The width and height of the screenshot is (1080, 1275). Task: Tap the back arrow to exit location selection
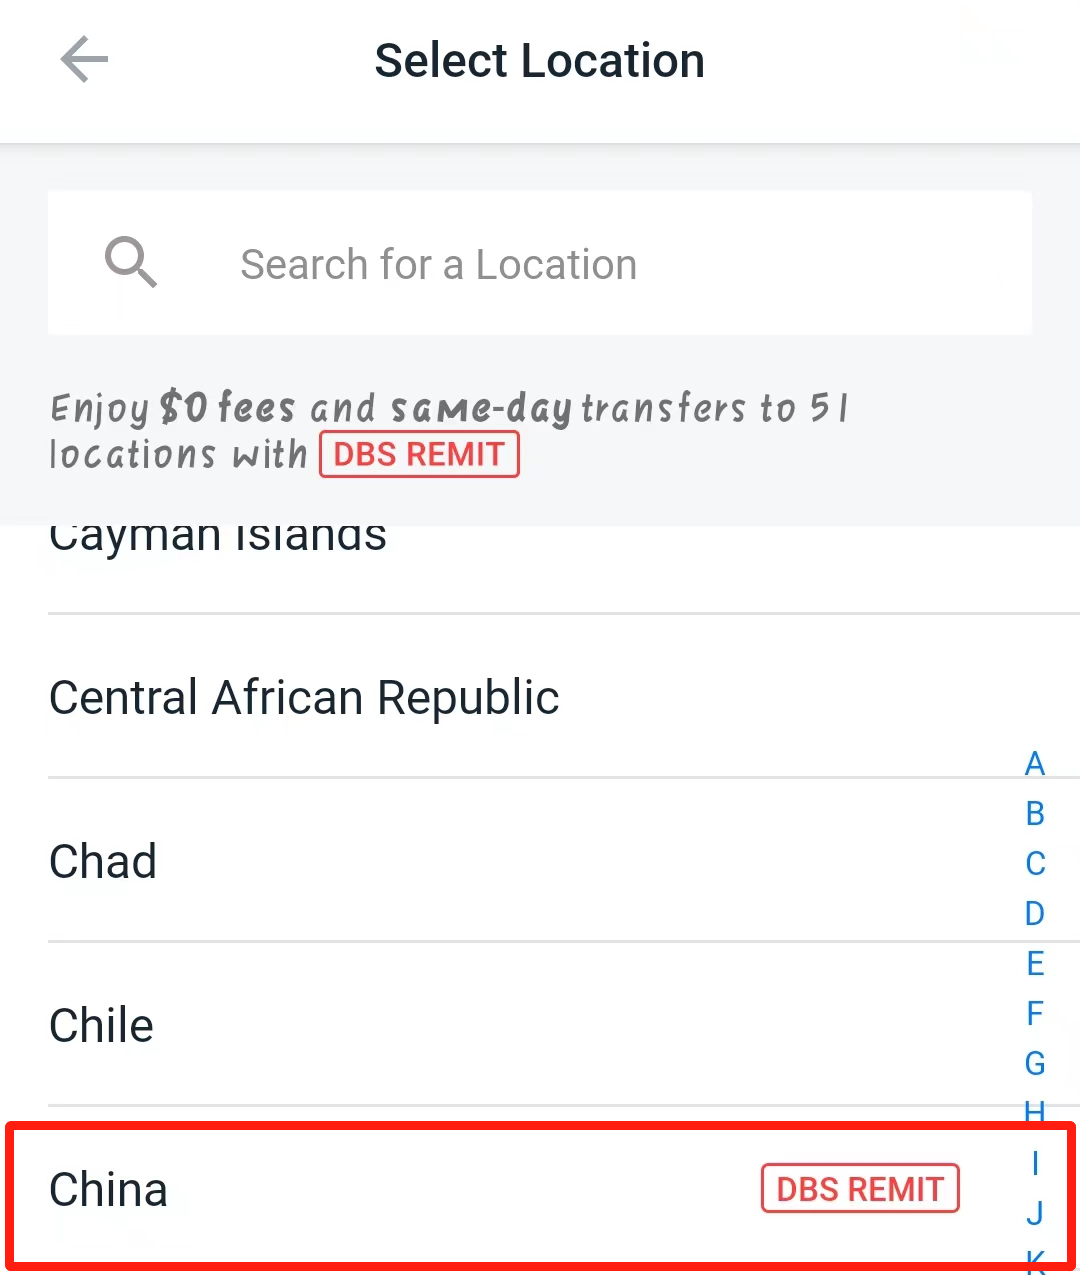tap(84, 59)
